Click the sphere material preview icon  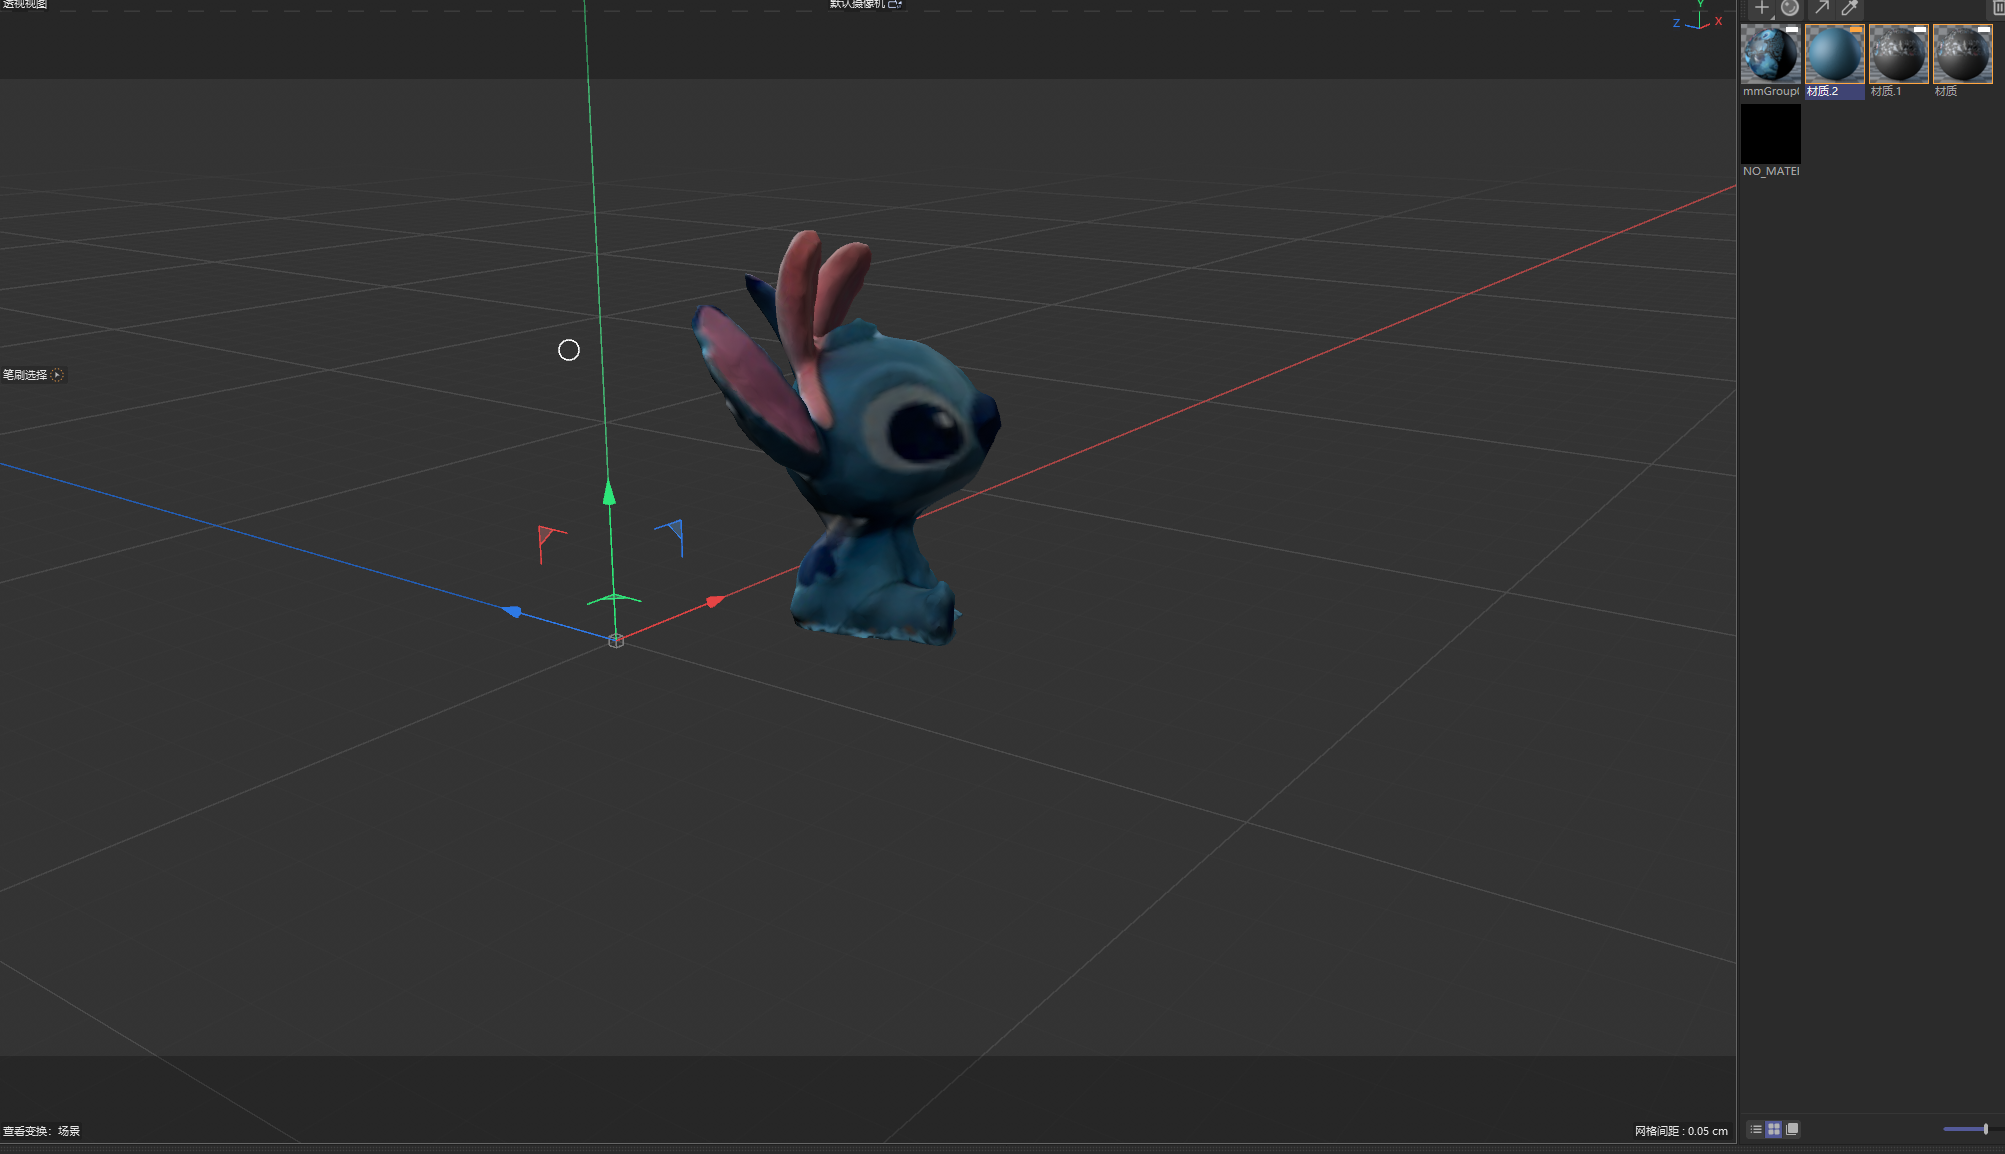click(x=1790, y=8)
